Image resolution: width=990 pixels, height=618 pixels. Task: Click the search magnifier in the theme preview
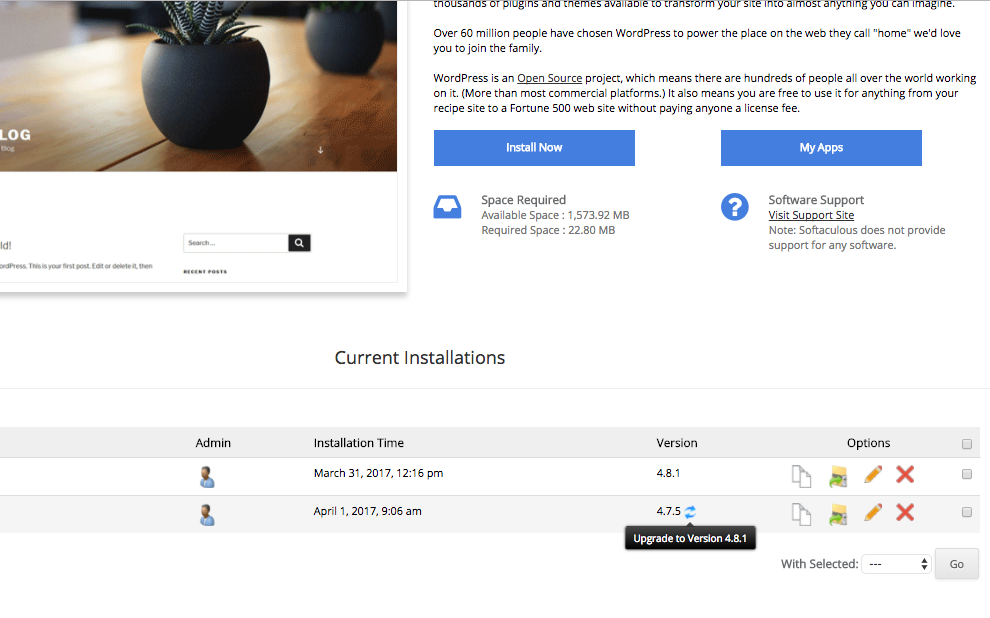click(299, 243)
